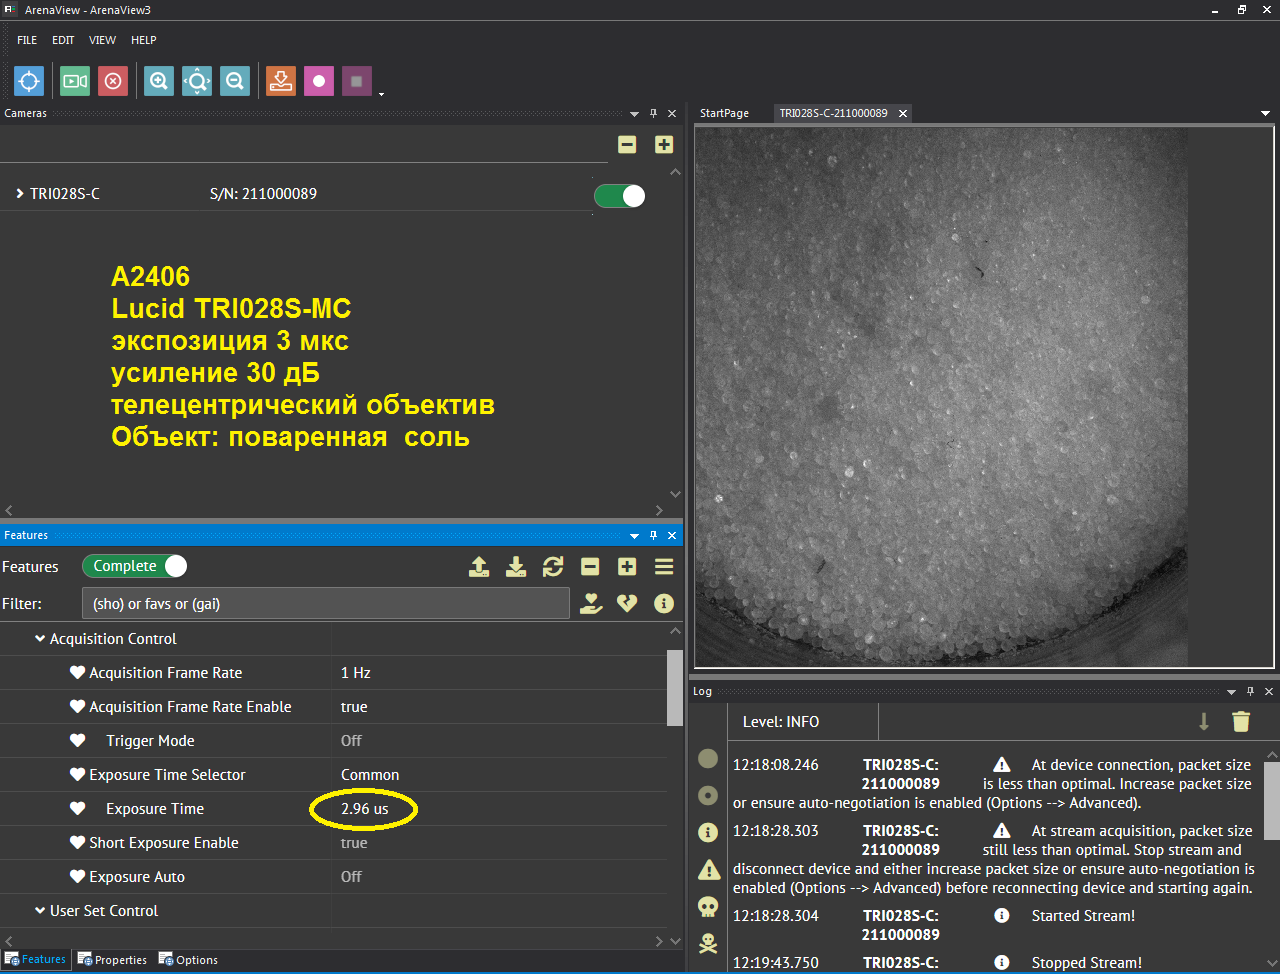Click the crosshair discover devices icon
The image size is (1280, 974).
click(x=29, y=81)
